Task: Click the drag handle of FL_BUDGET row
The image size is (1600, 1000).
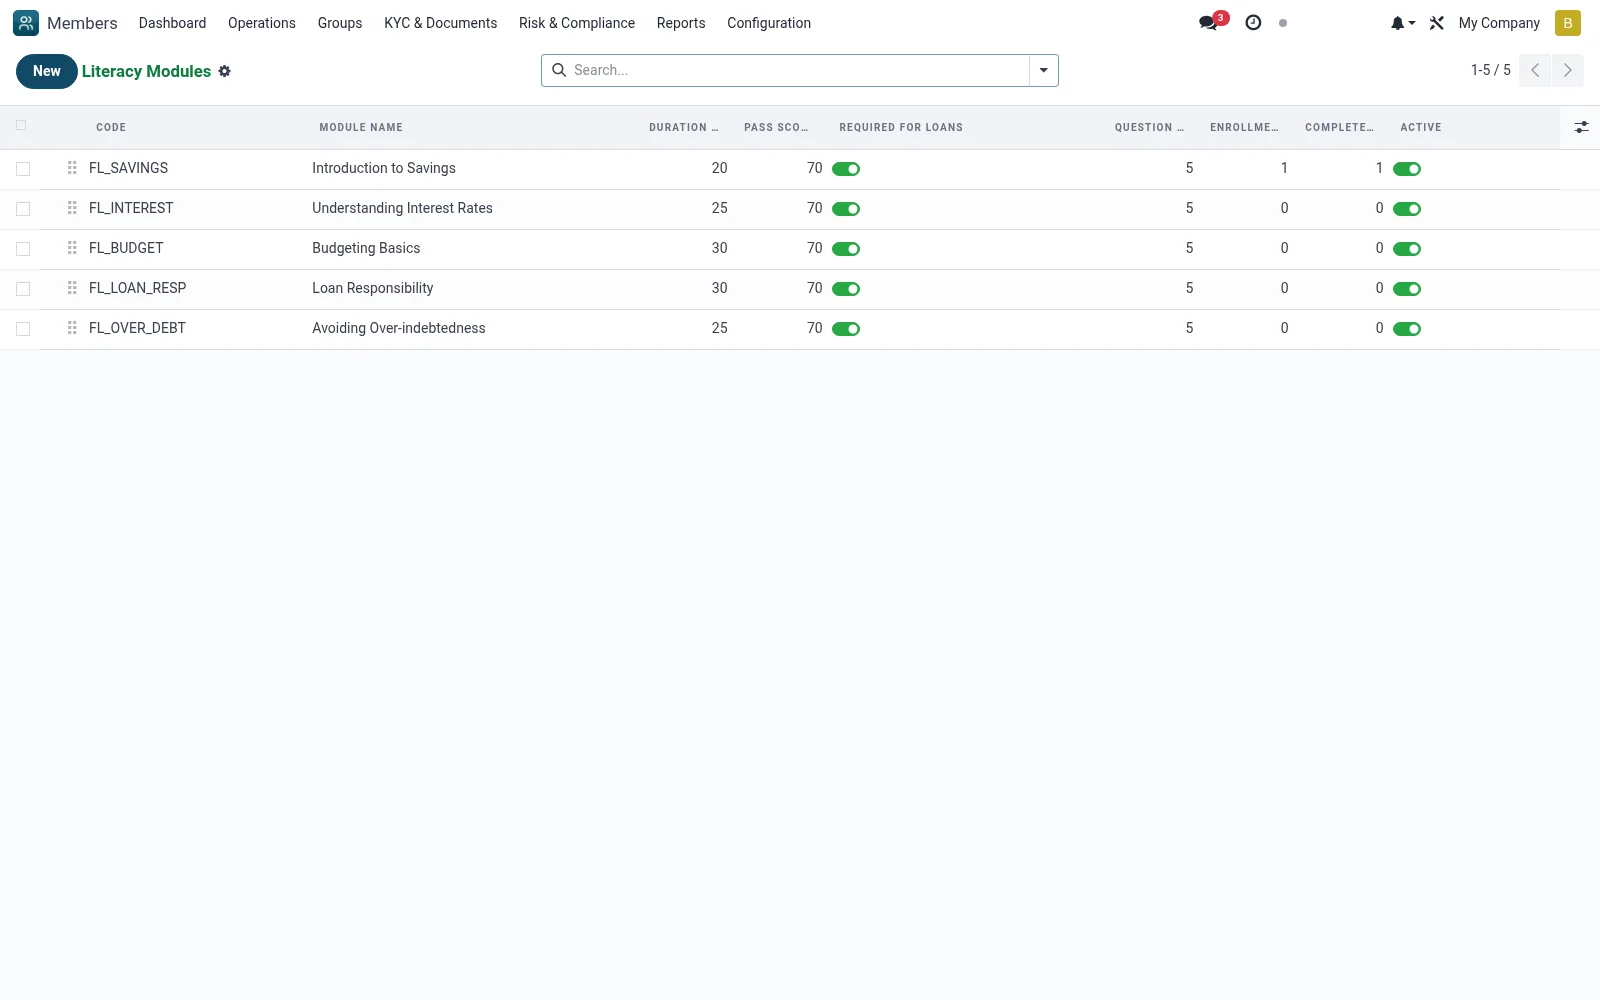Action: coord(72,248)
